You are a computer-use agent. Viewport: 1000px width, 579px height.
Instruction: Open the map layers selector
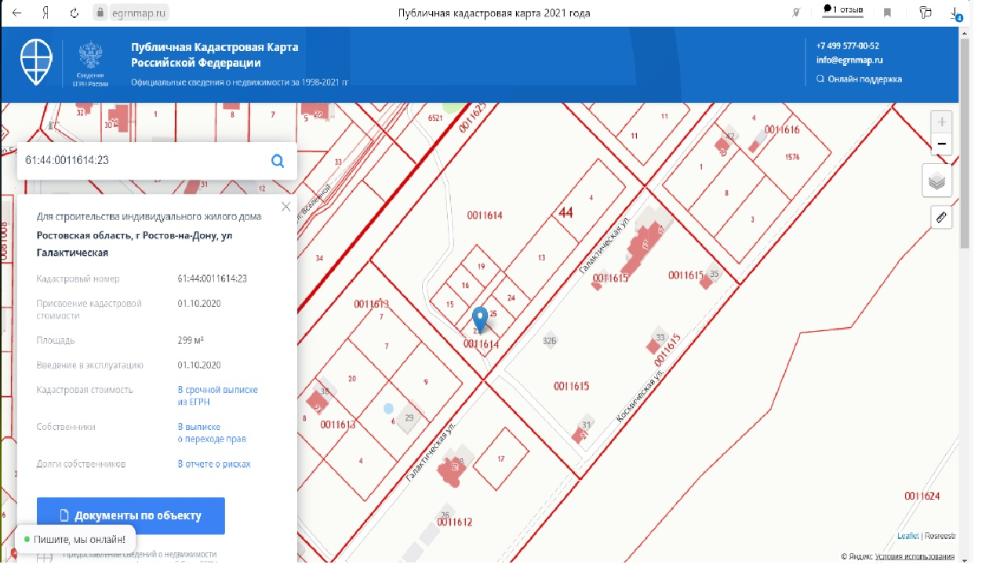938,181
